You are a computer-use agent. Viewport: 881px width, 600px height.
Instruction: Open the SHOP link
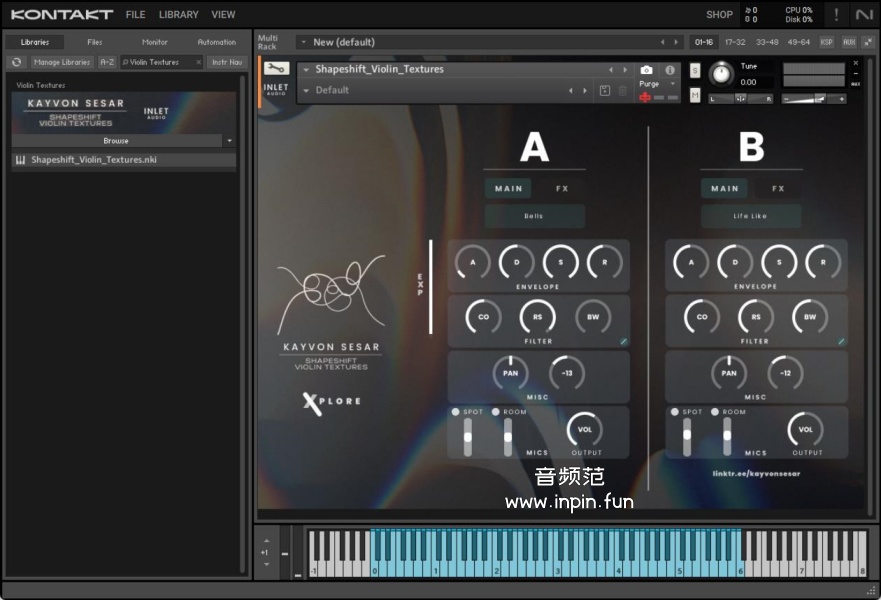pyautogui.click(x=719, y=14)
